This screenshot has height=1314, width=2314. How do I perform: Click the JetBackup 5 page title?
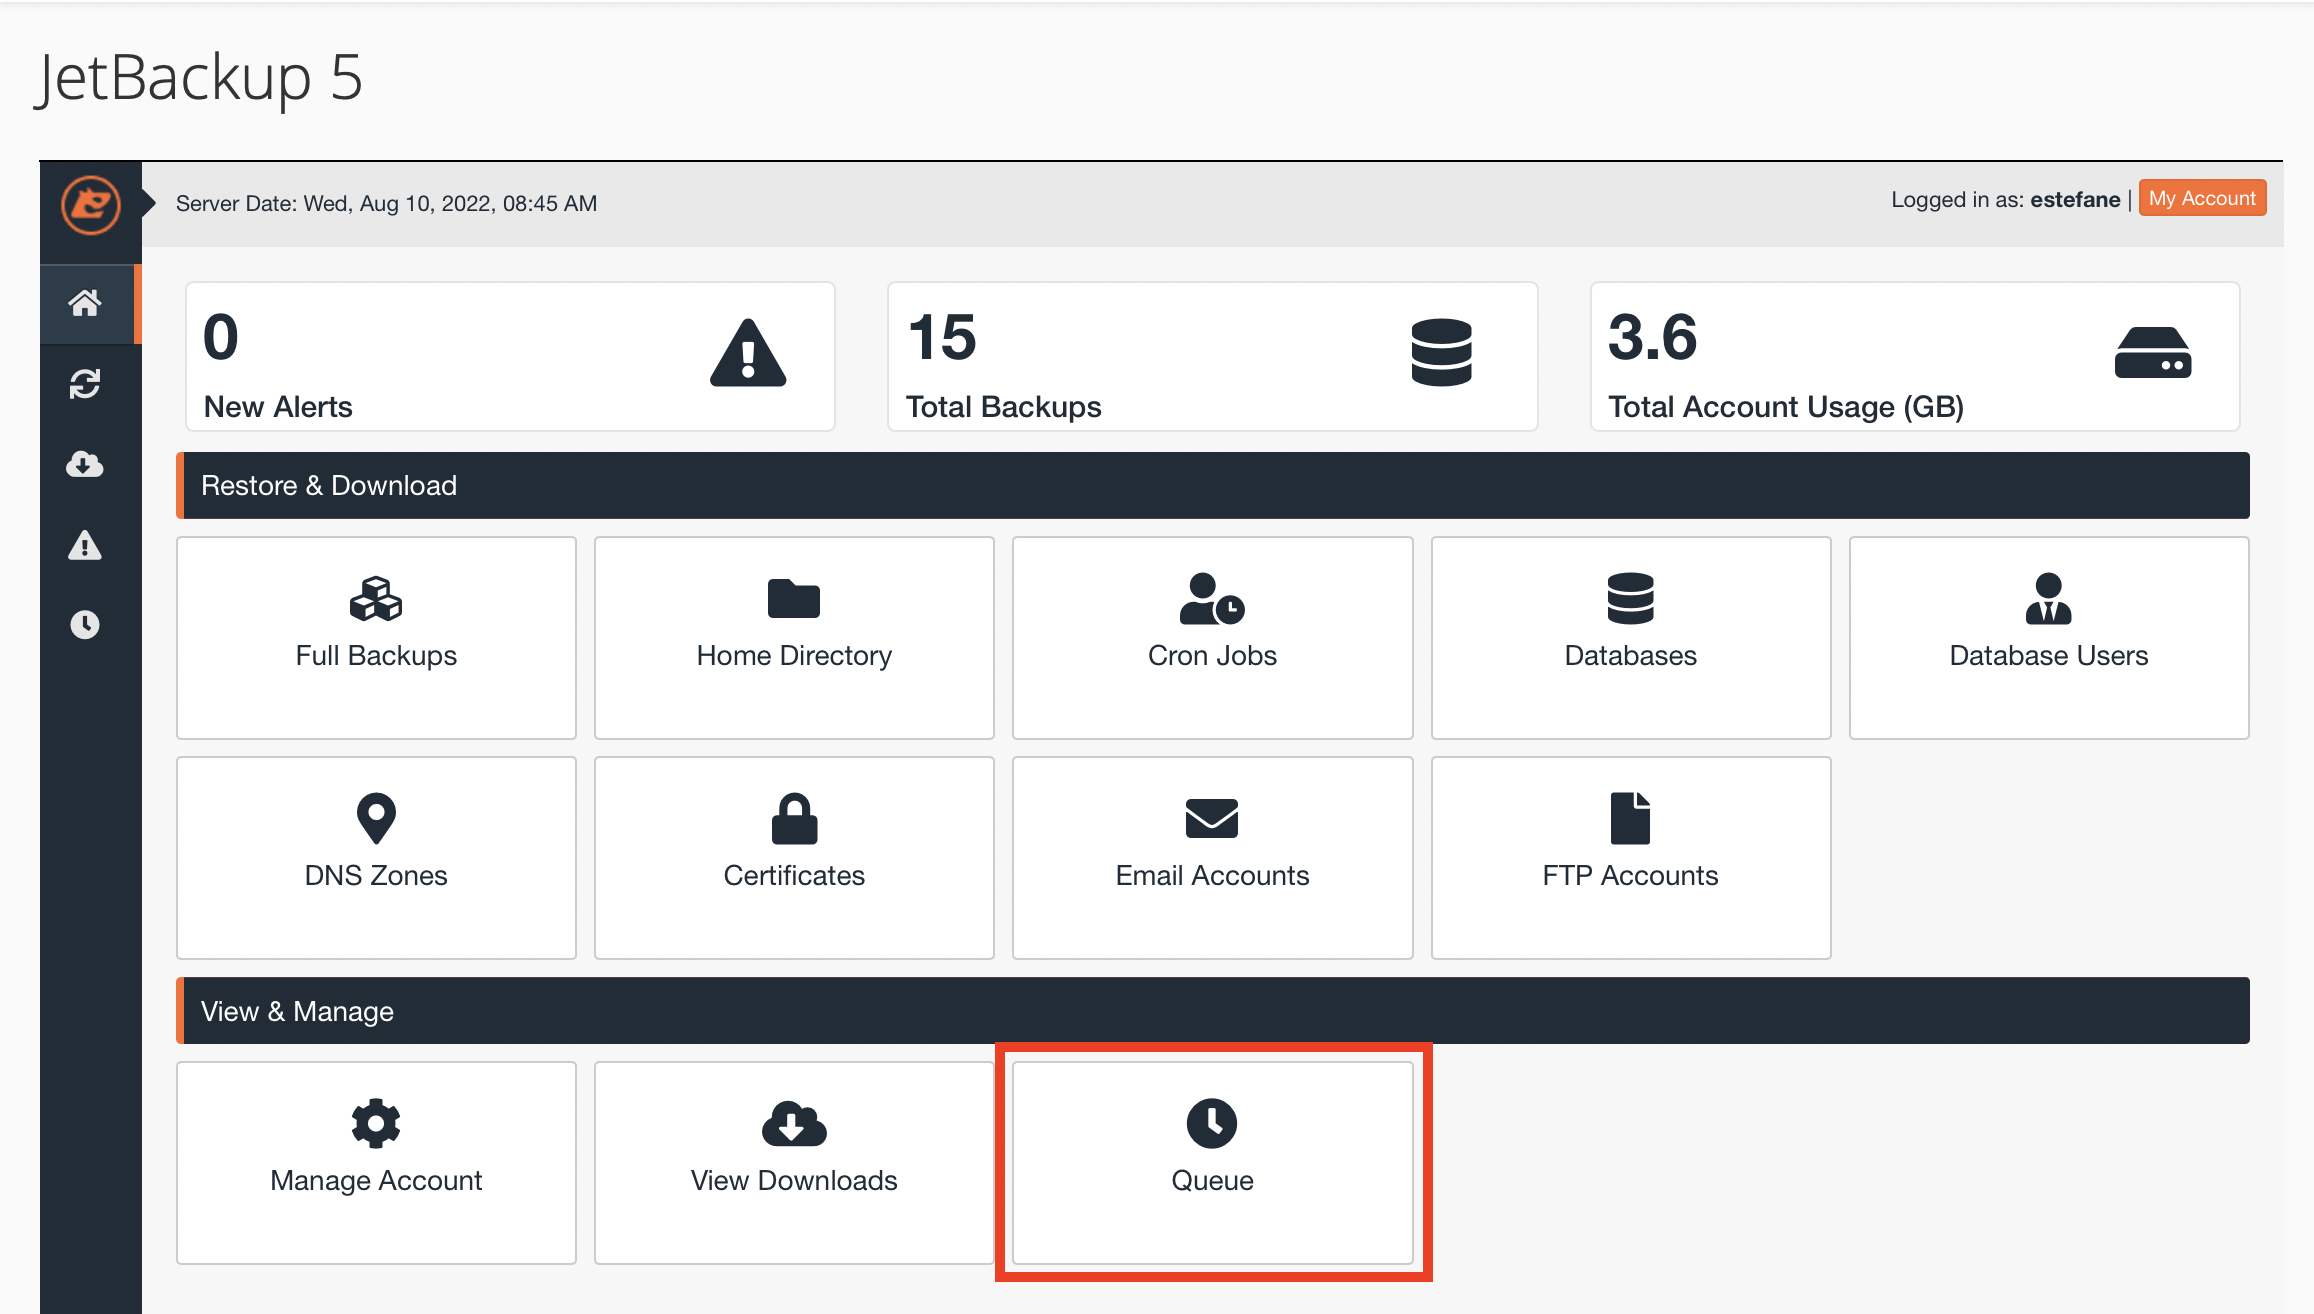(199, 78)
